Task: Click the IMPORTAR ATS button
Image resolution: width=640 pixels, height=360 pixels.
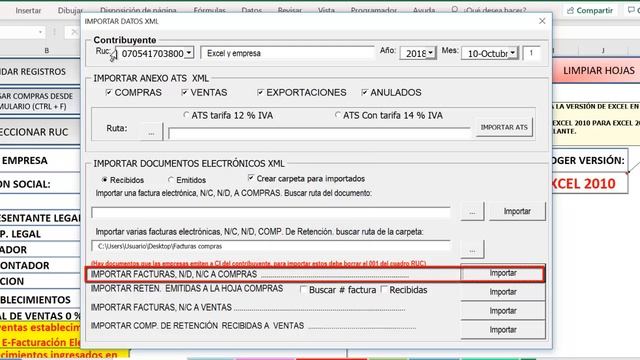Action: (504, 127)
